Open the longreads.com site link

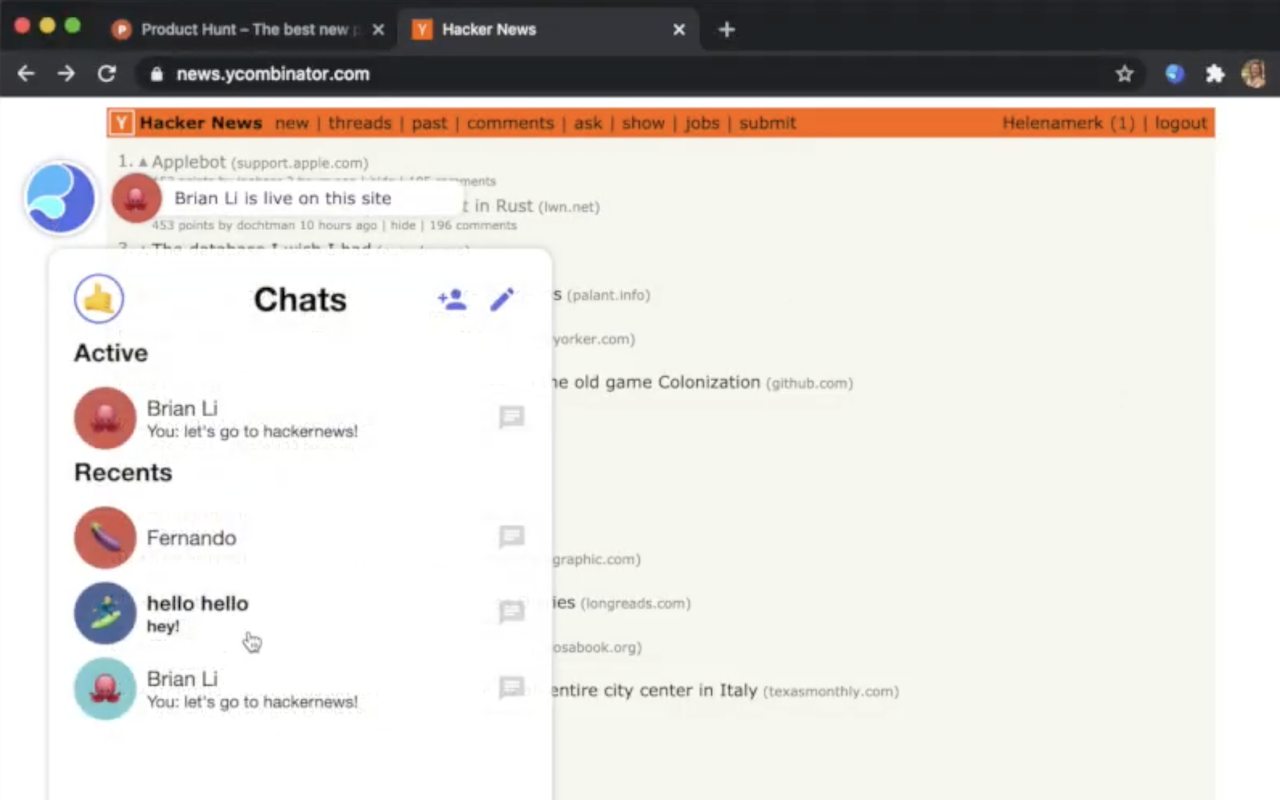[635, 603]
